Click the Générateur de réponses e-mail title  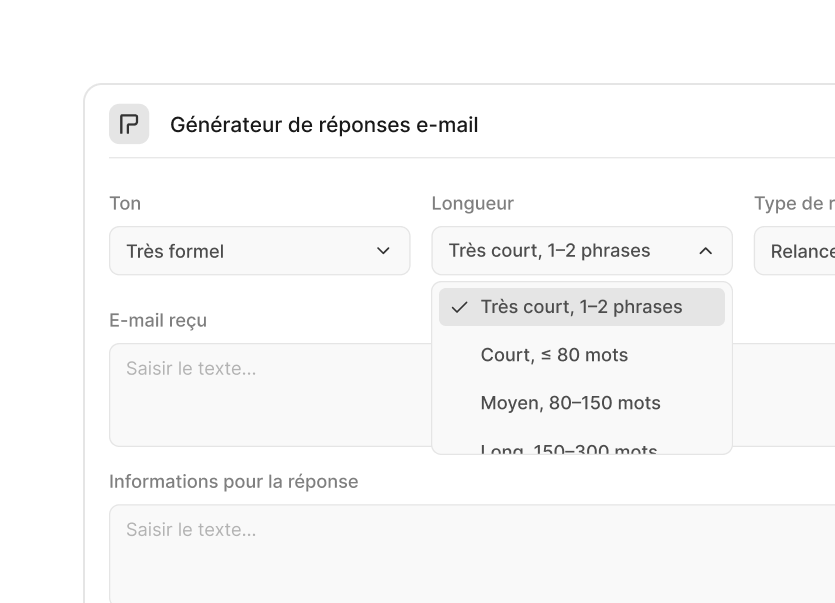click(x=325, y=124)
